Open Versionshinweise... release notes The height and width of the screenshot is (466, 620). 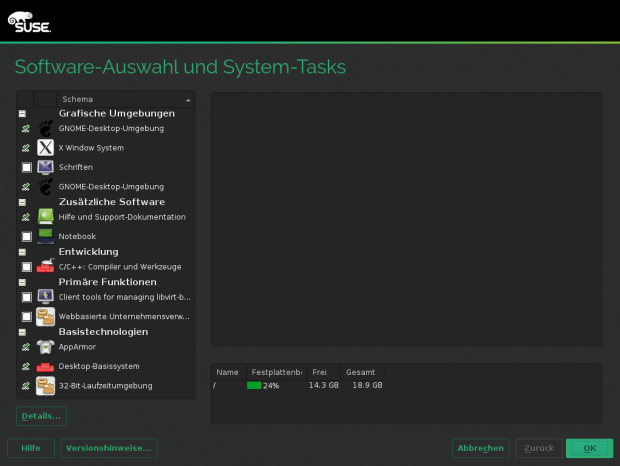point(109,448)
